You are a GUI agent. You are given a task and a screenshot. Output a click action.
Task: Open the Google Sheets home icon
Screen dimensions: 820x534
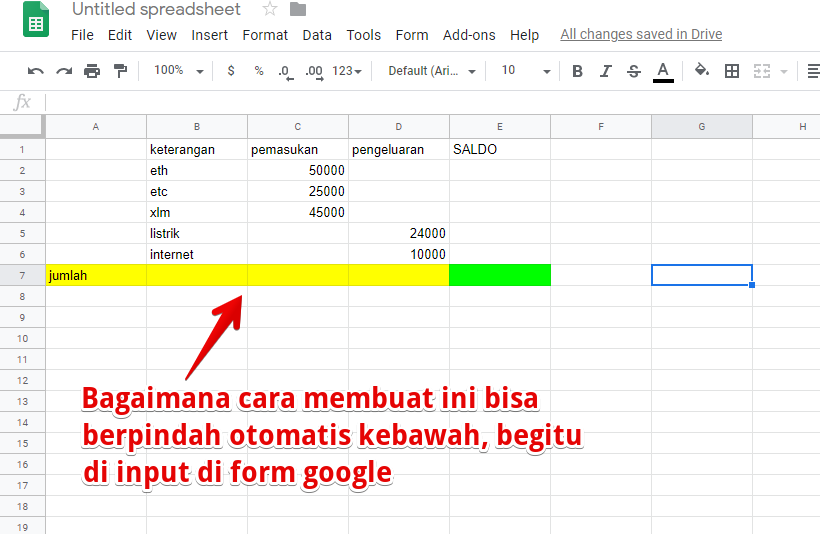[x=36, y=19]
